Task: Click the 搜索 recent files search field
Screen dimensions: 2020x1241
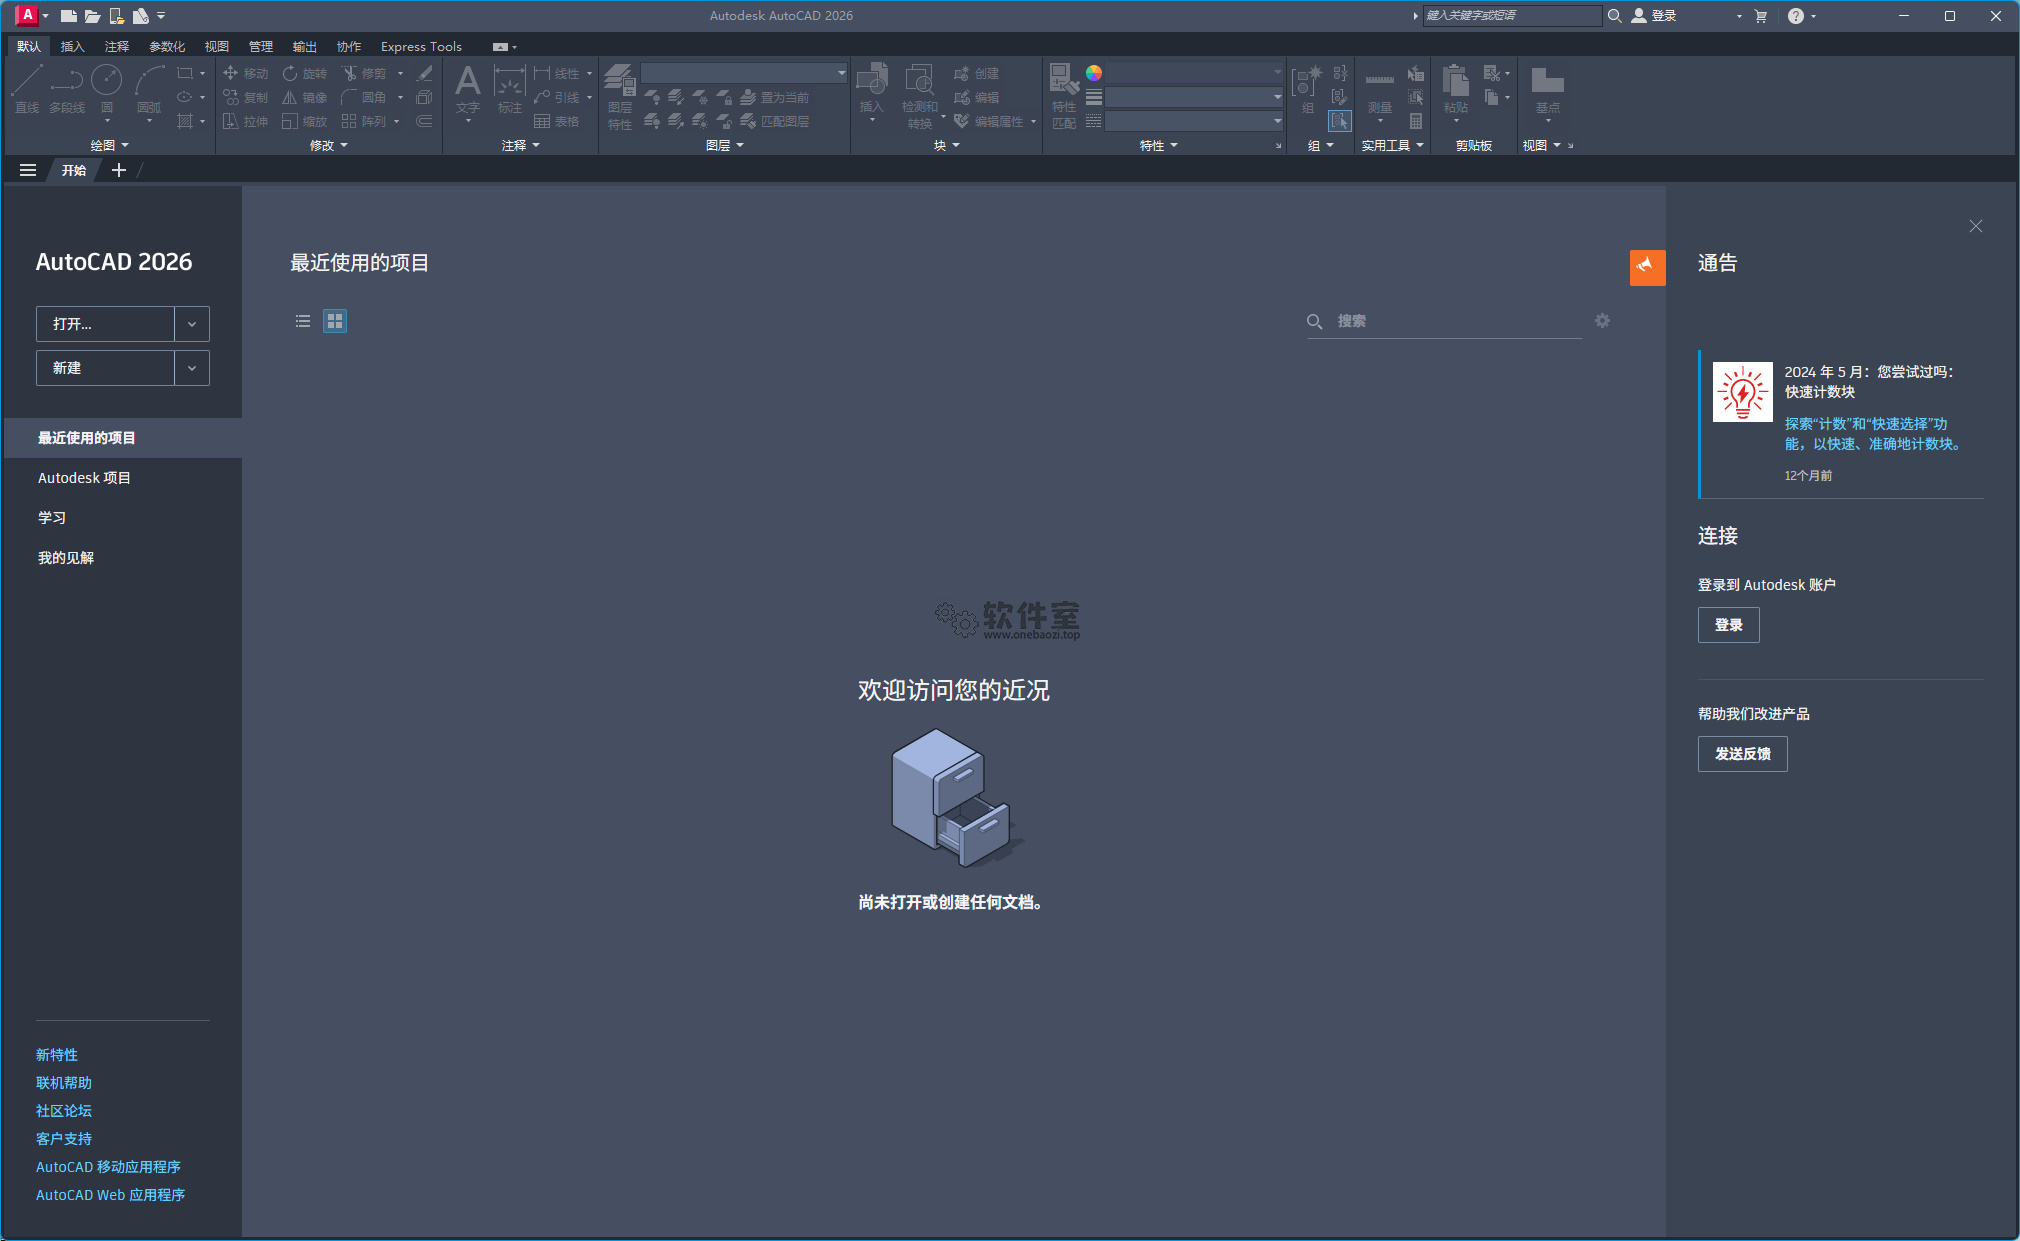Action: 1444,321
